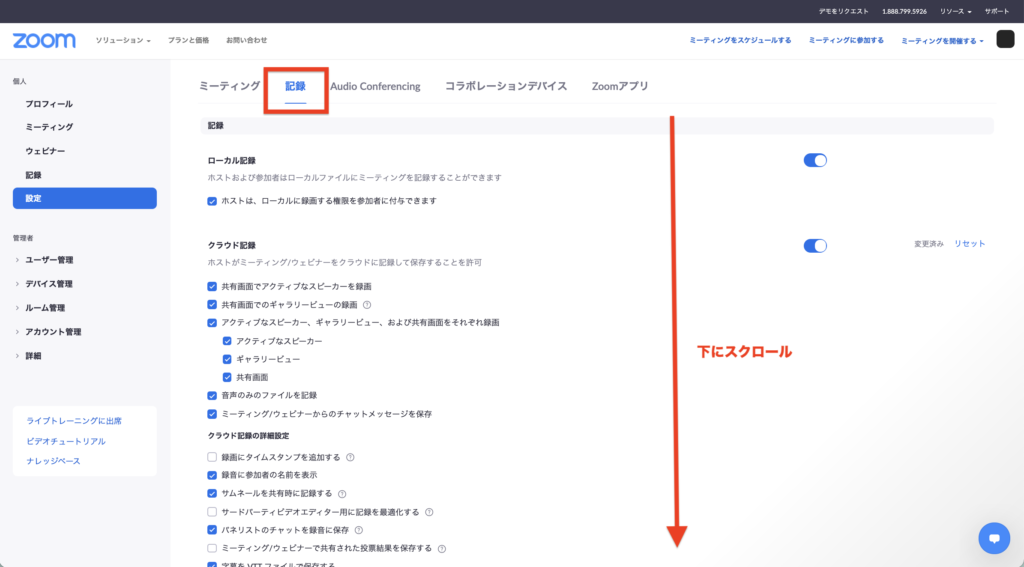The height and width of the screenshot is (567, 1024).
Task: Click the Zoom logo in the header
Action: coord(44,40)
